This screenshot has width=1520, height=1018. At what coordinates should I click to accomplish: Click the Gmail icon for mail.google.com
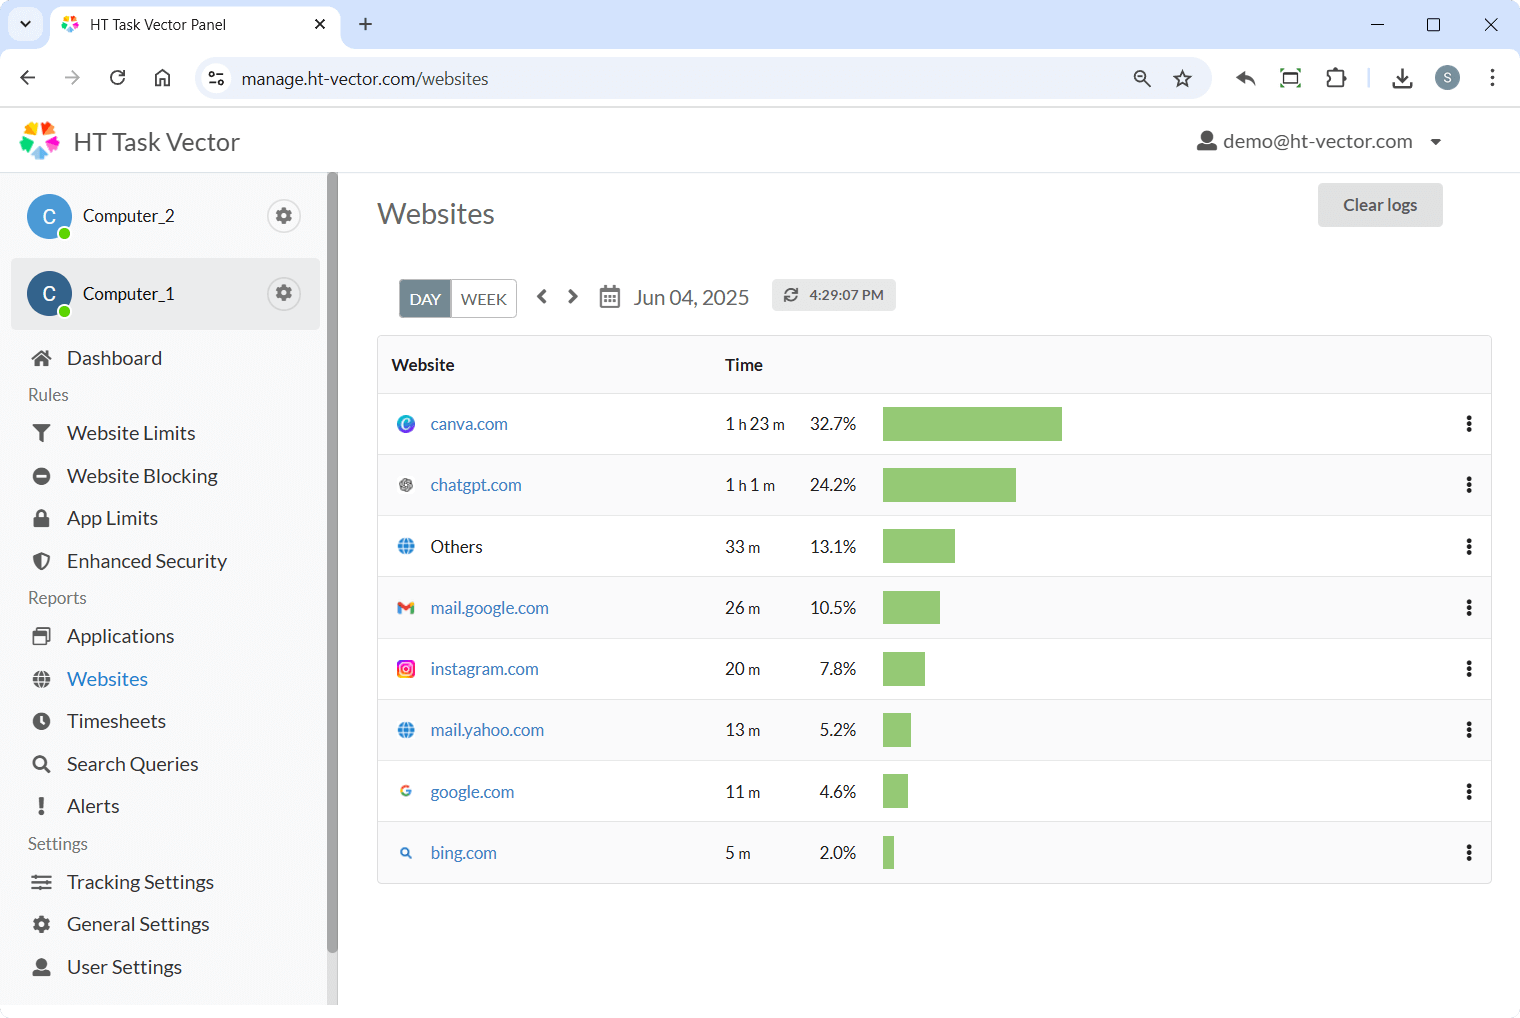click(406, 608)
